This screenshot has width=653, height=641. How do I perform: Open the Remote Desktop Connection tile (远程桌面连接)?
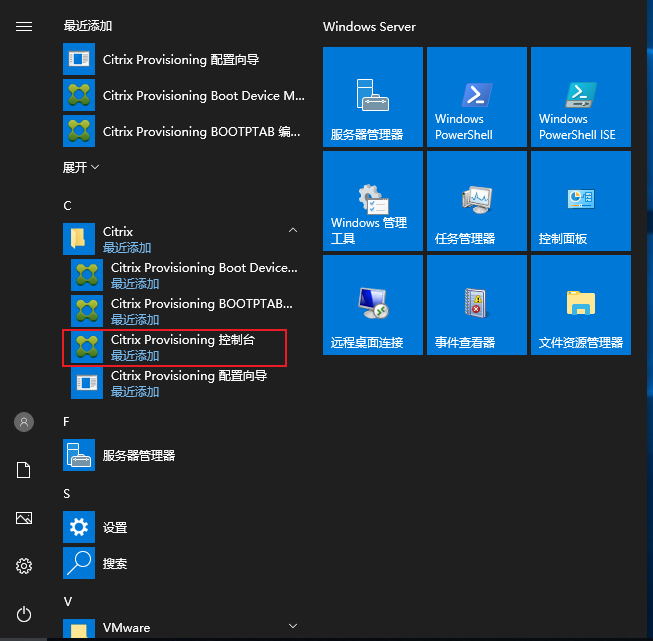click(372, 305)
